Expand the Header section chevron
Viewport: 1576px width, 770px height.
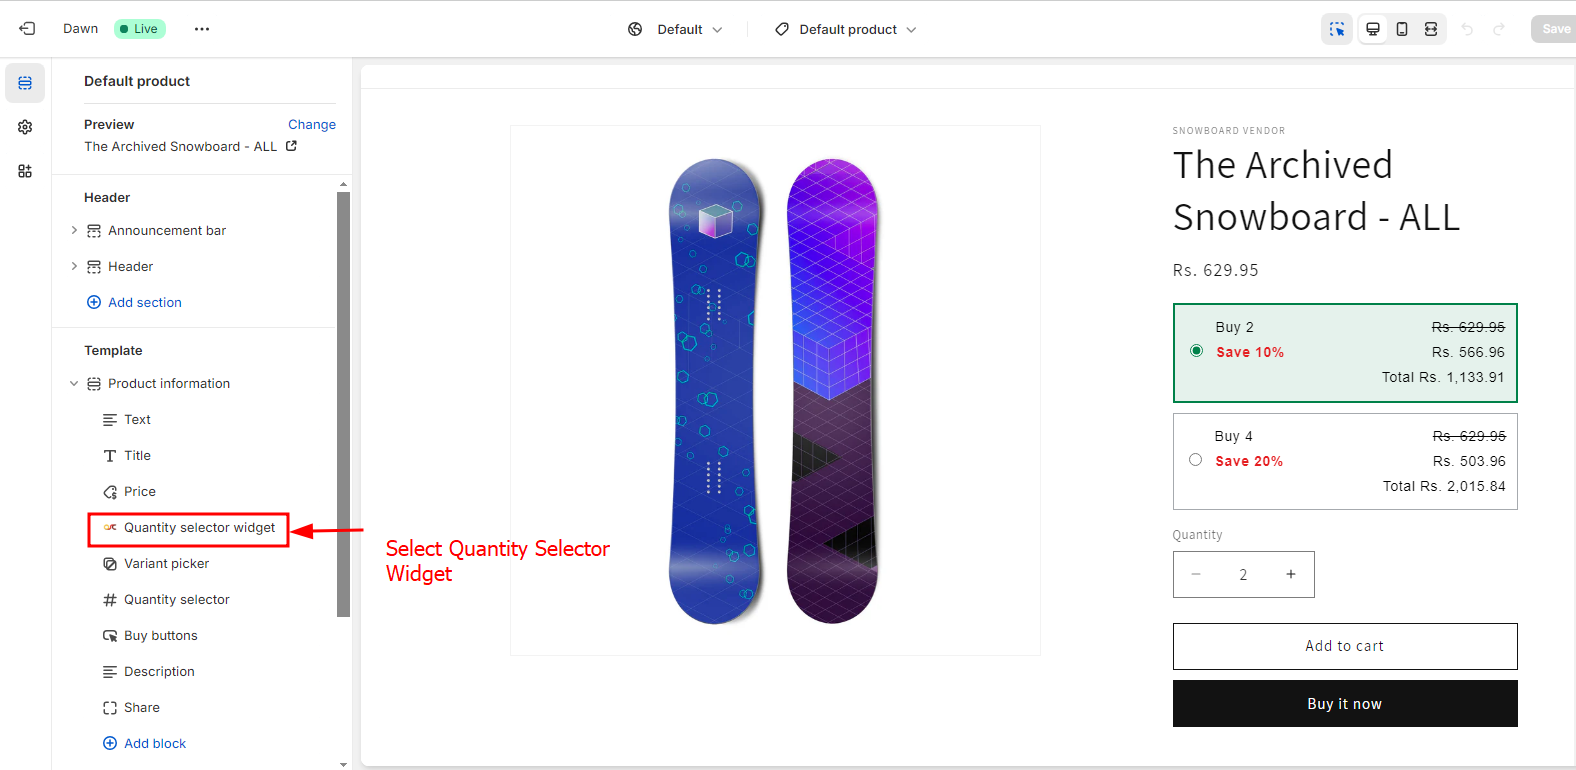click(x=74, y=267)
